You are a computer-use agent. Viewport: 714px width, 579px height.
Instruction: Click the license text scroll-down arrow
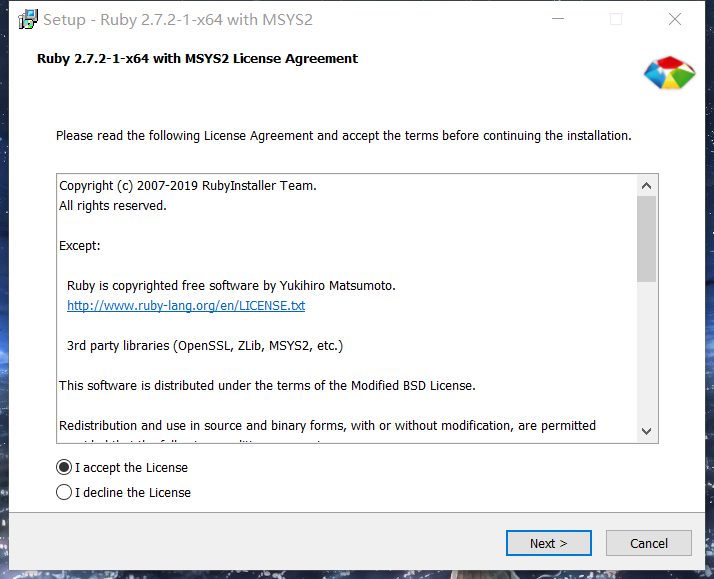click(x=646, y=431)
